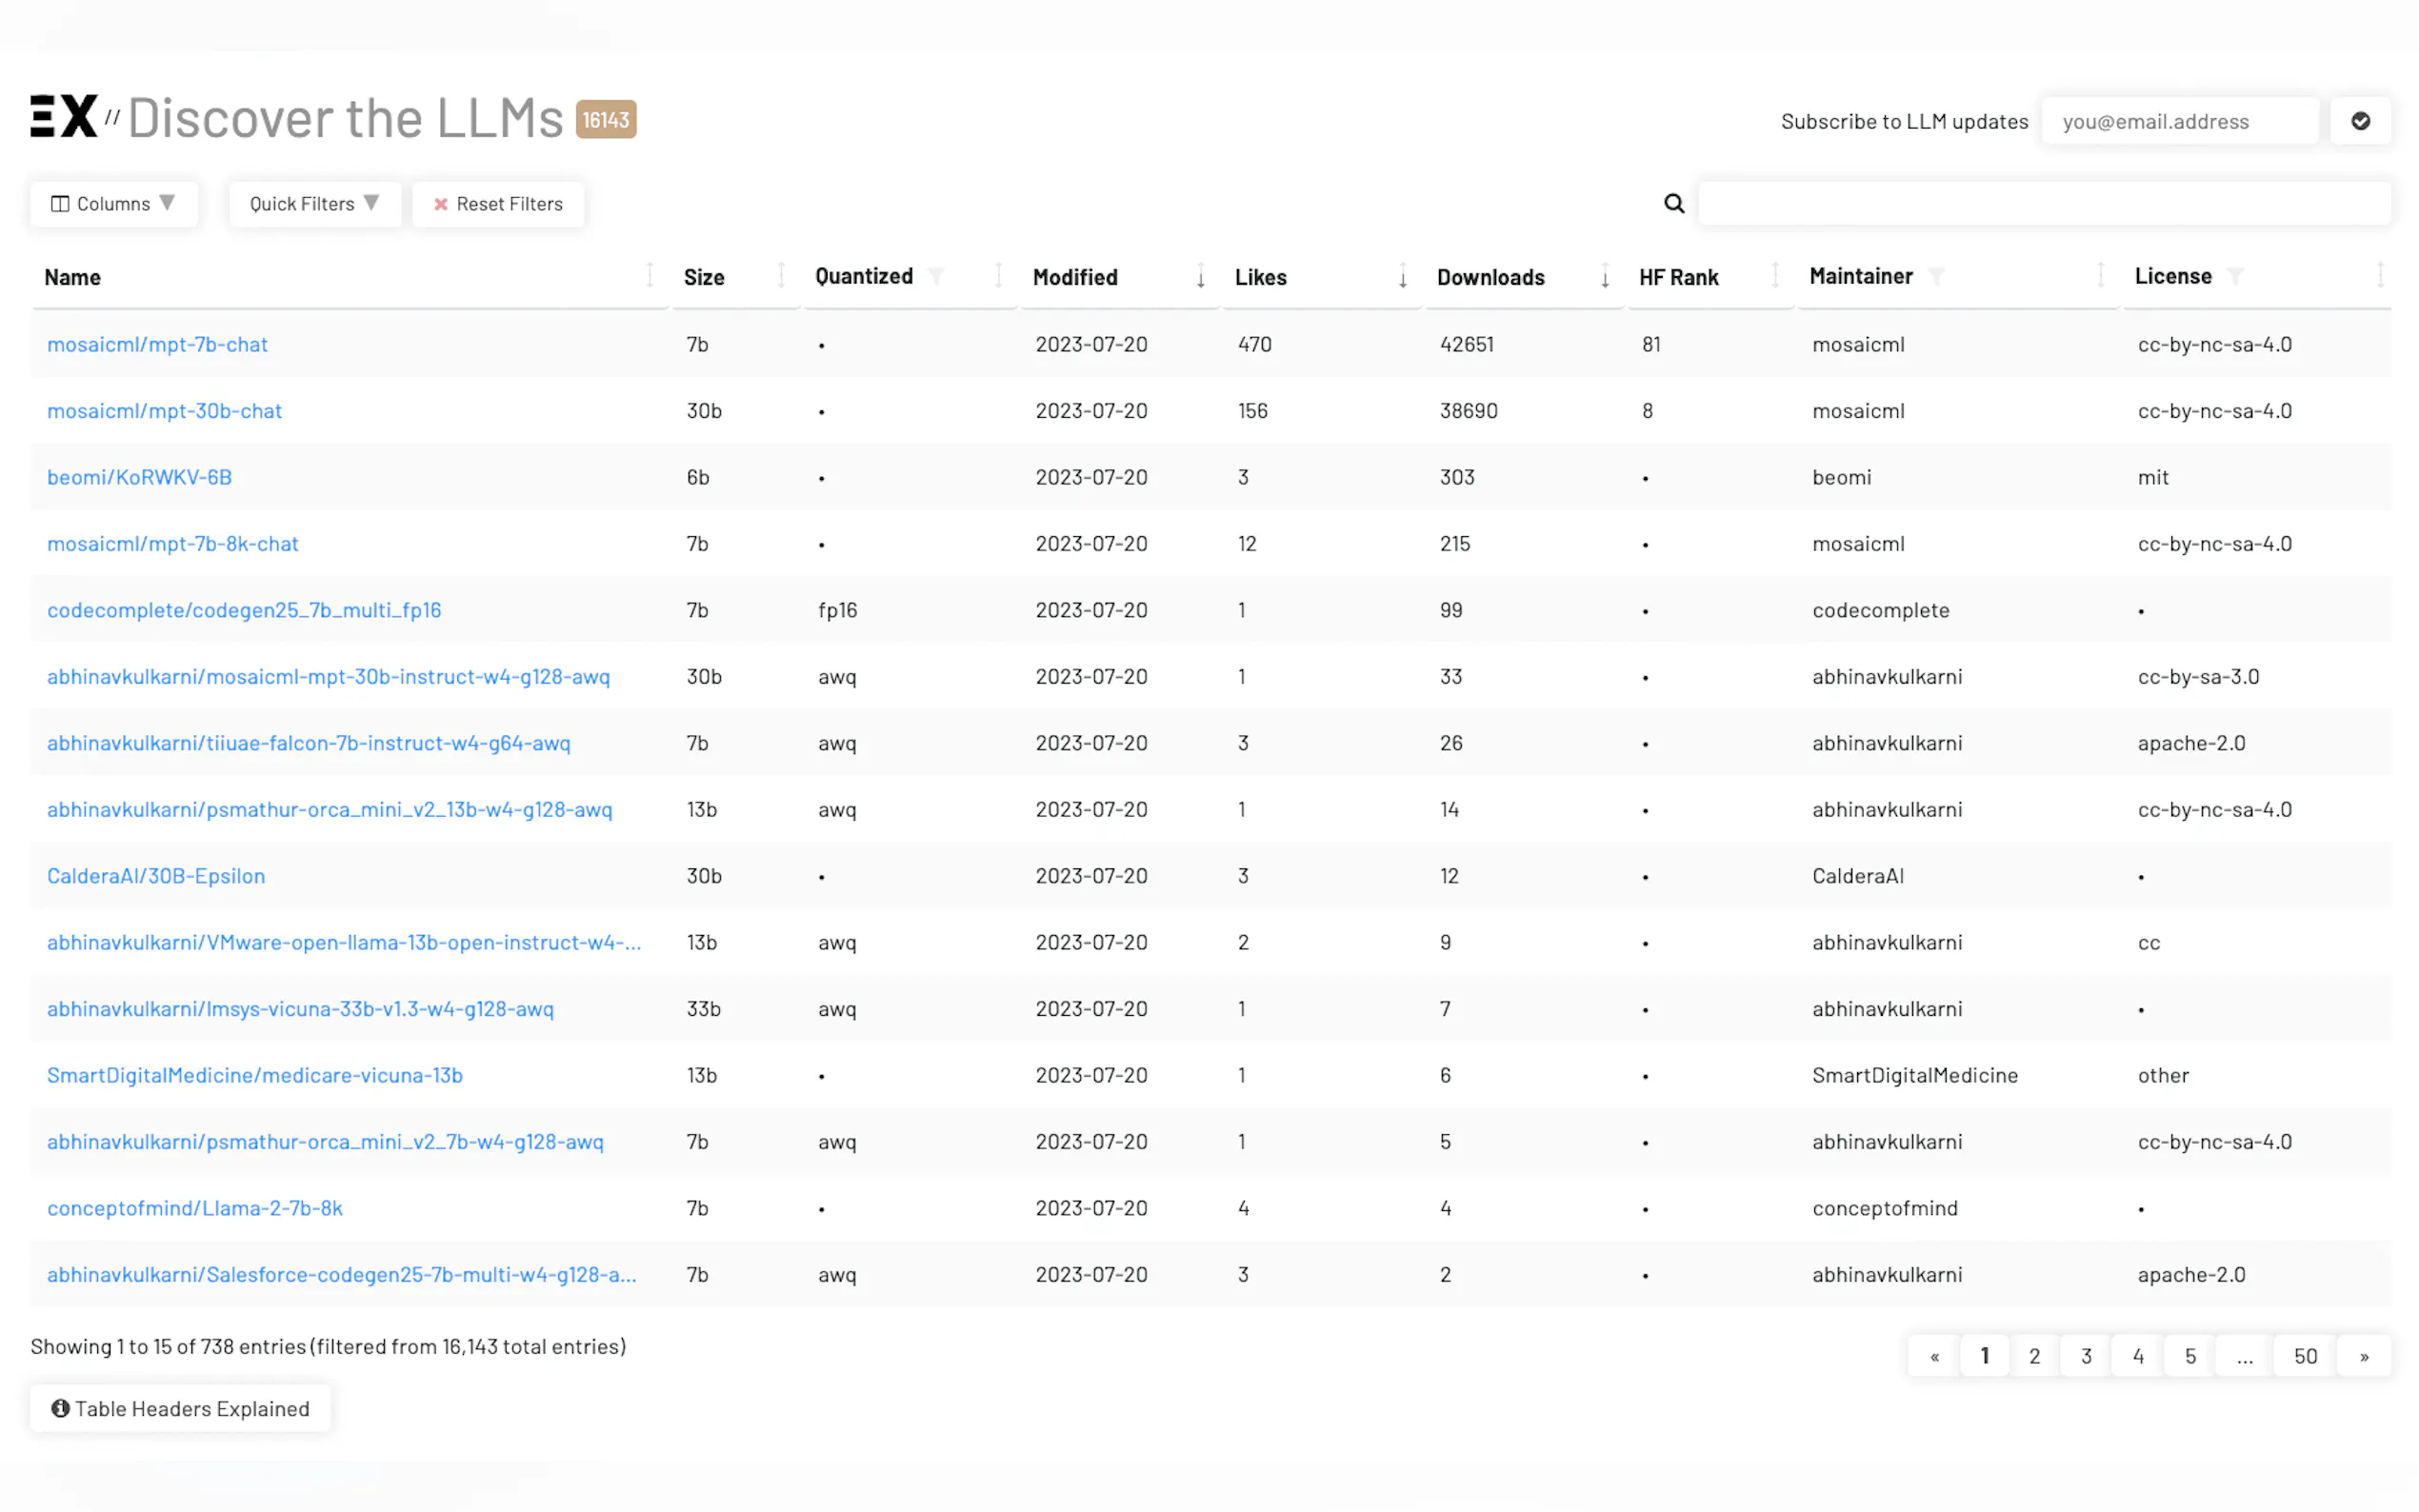Submit email with the checkmark button

tap(2359, 121)
